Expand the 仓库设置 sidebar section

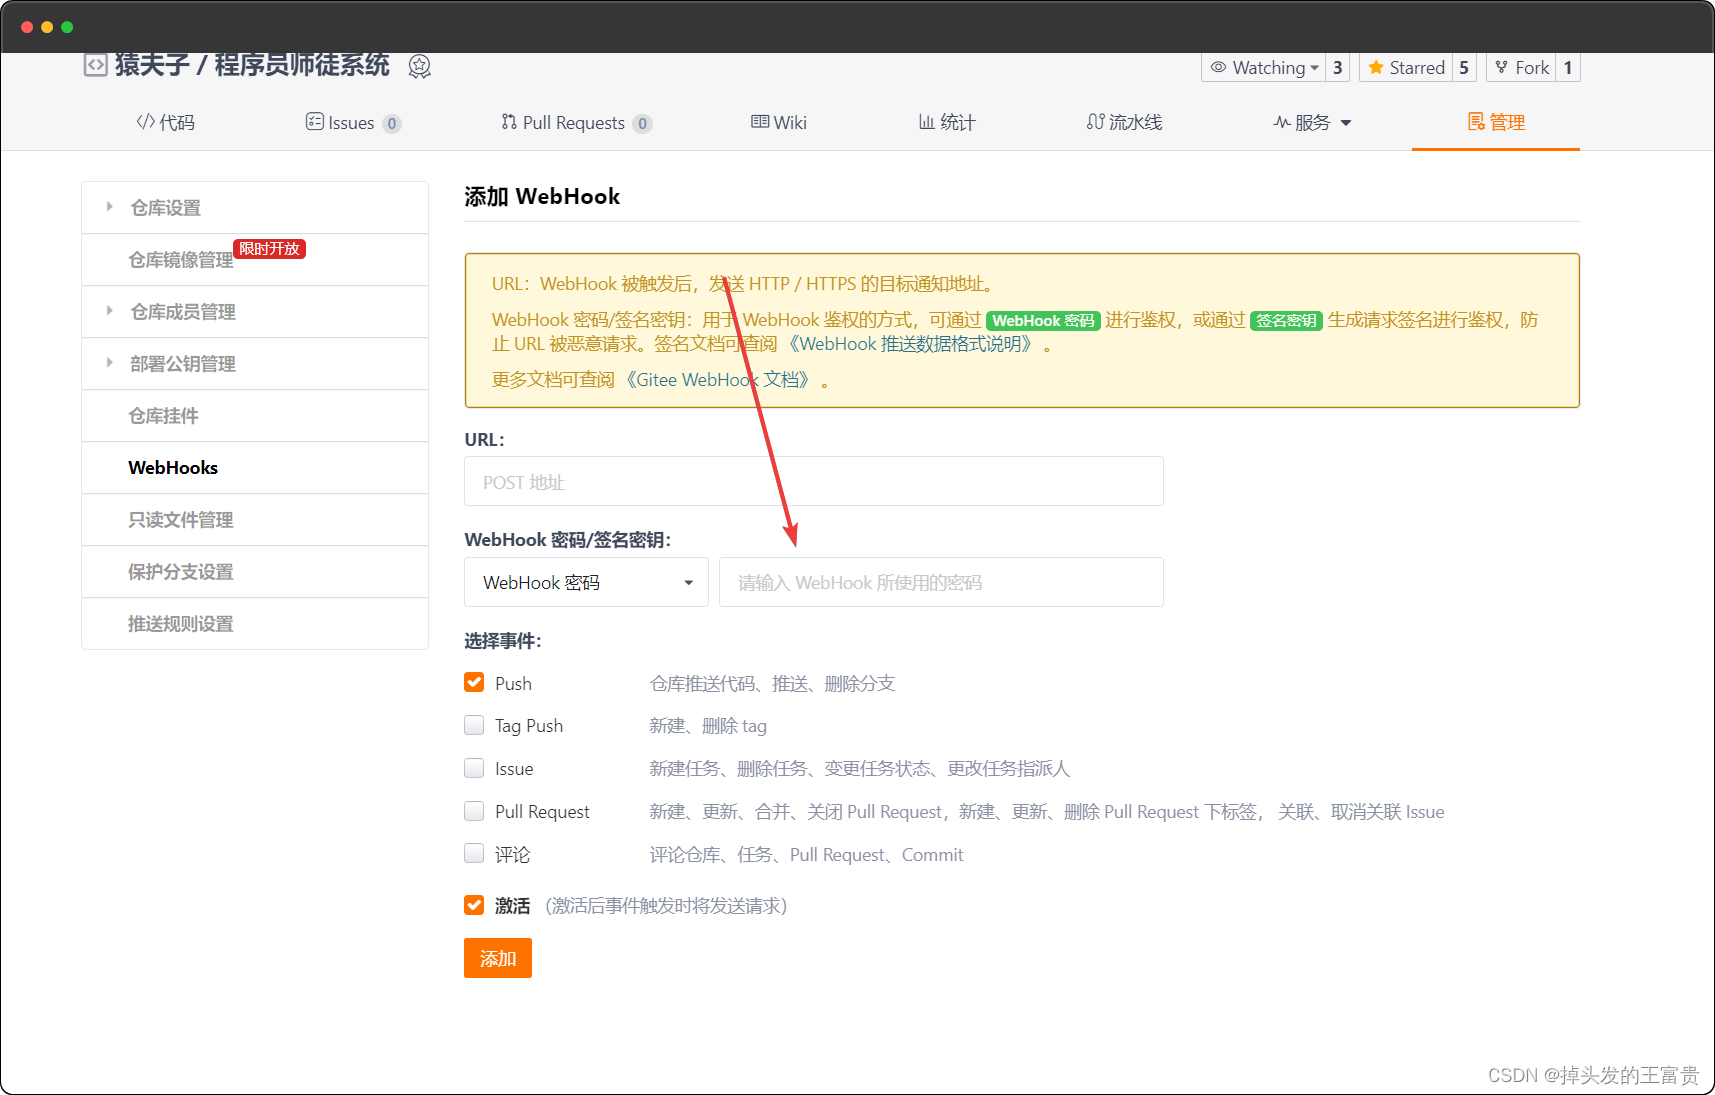166,208
